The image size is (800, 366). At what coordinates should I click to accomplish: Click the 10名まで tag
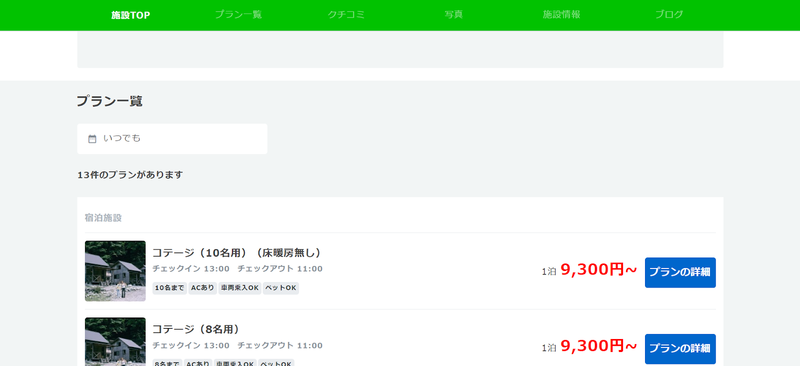pyautogui.click(x=170, y=288)
